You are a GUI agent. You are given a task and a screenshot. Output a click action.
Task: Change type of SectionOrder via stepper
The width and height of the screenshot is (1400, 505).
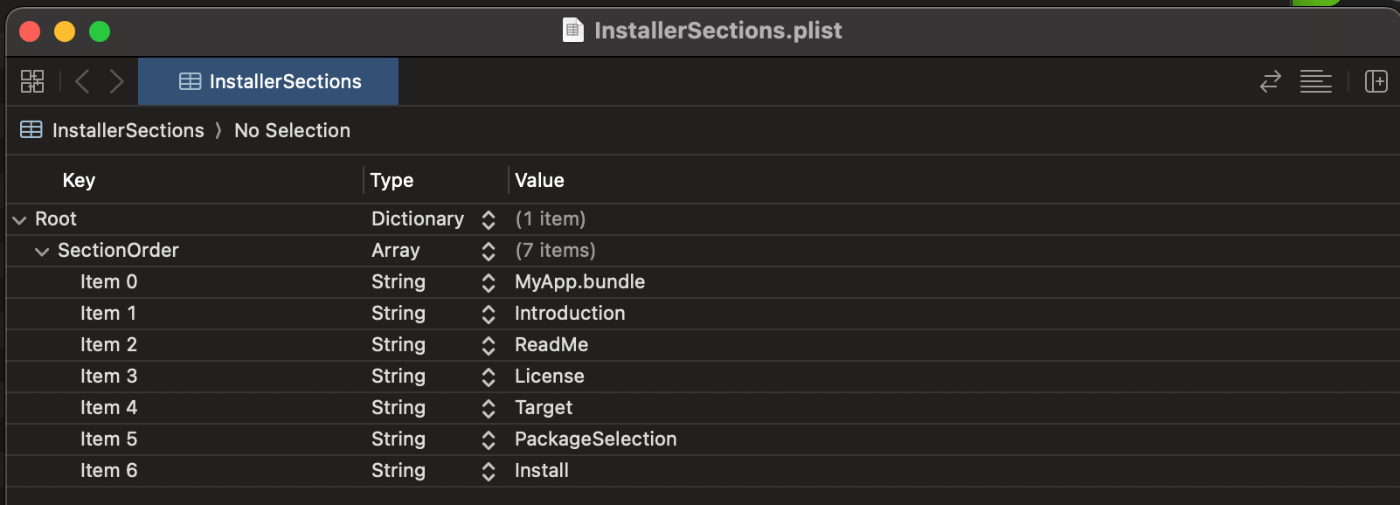[x=488, y=251]
